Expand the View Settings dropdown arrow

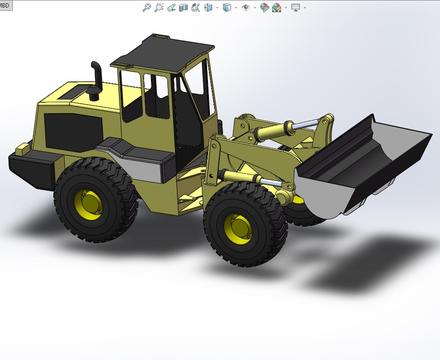click(305, 7)
